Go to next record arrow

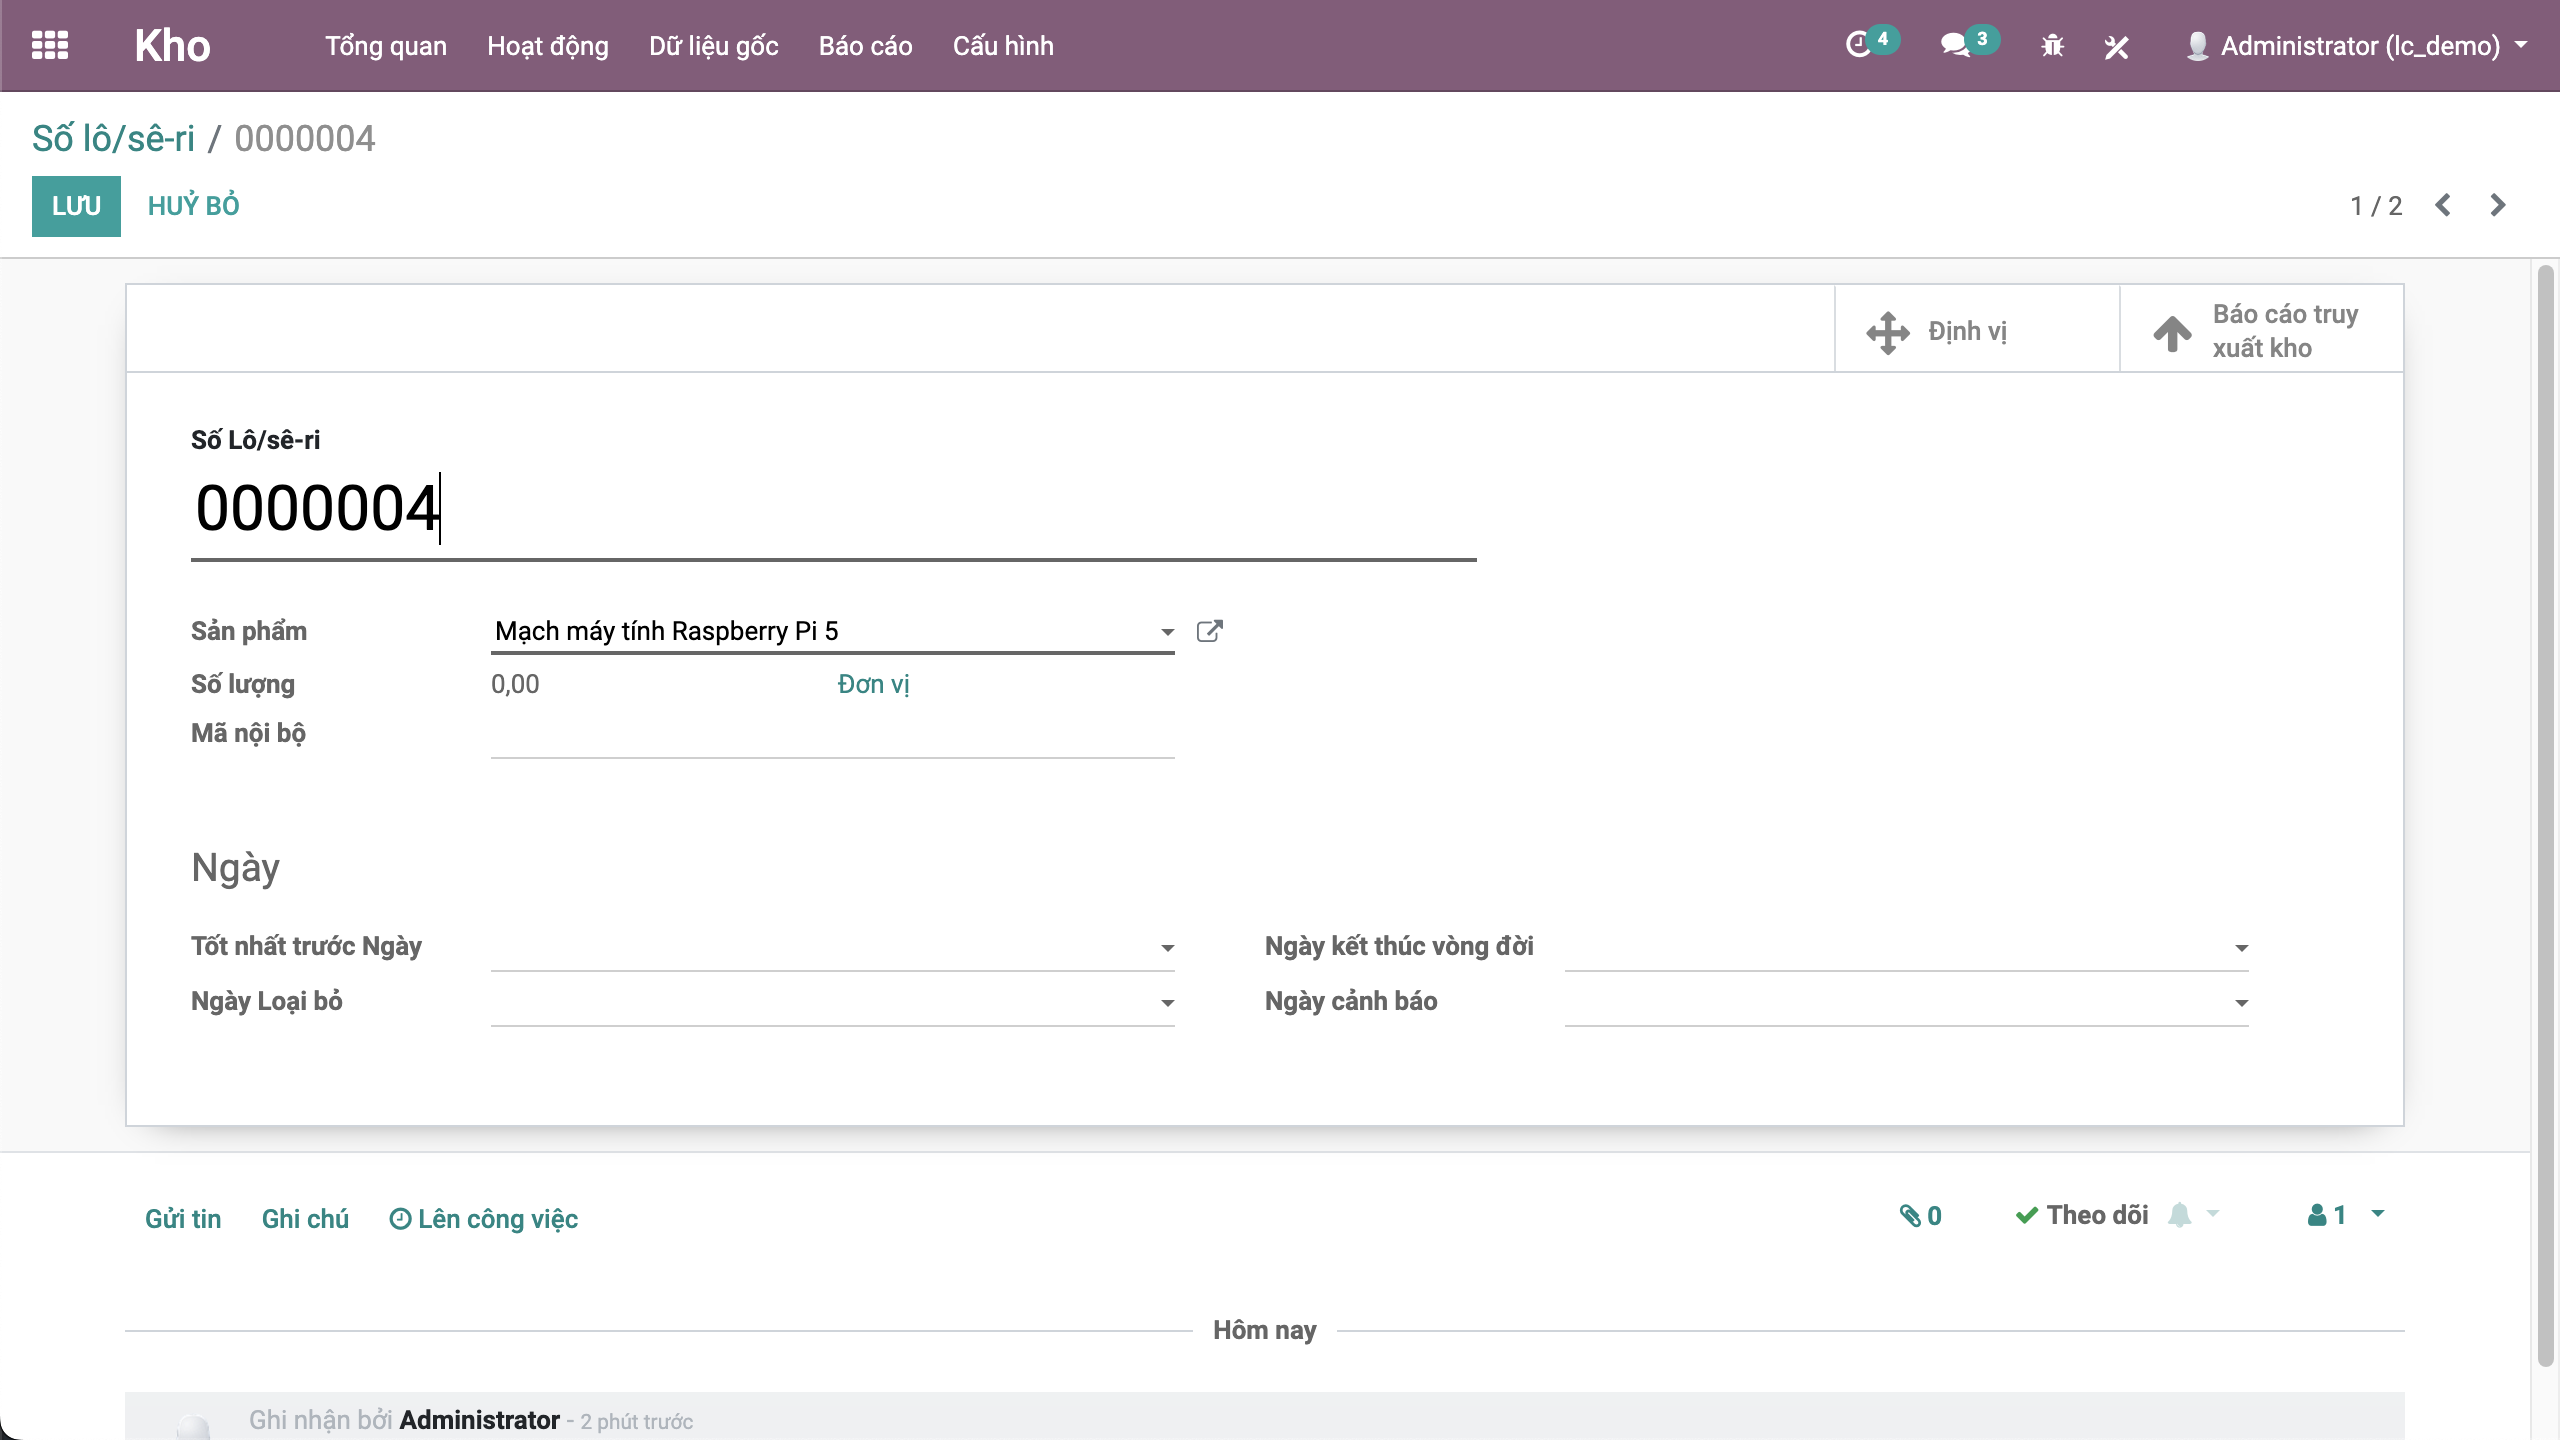(x=2498, y=205)
